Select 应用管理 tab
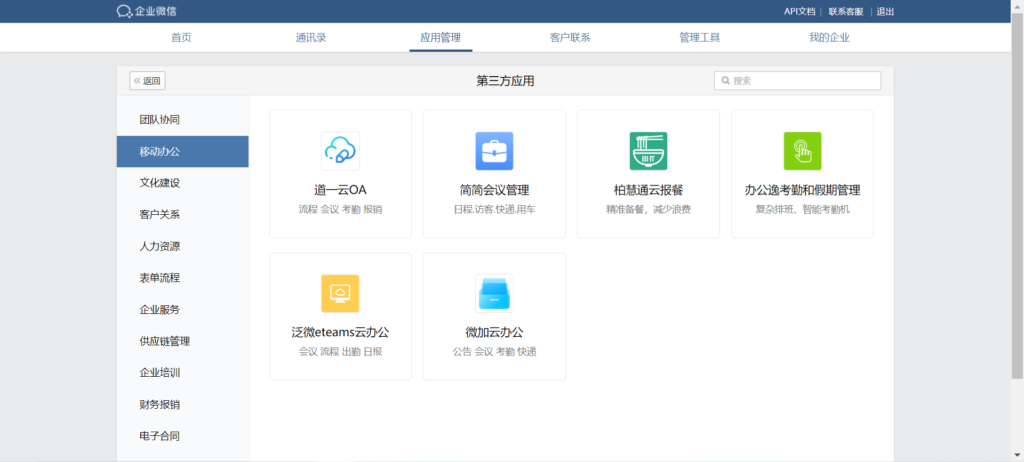The width and height of the screenshot is (1024, 462). 441,37
